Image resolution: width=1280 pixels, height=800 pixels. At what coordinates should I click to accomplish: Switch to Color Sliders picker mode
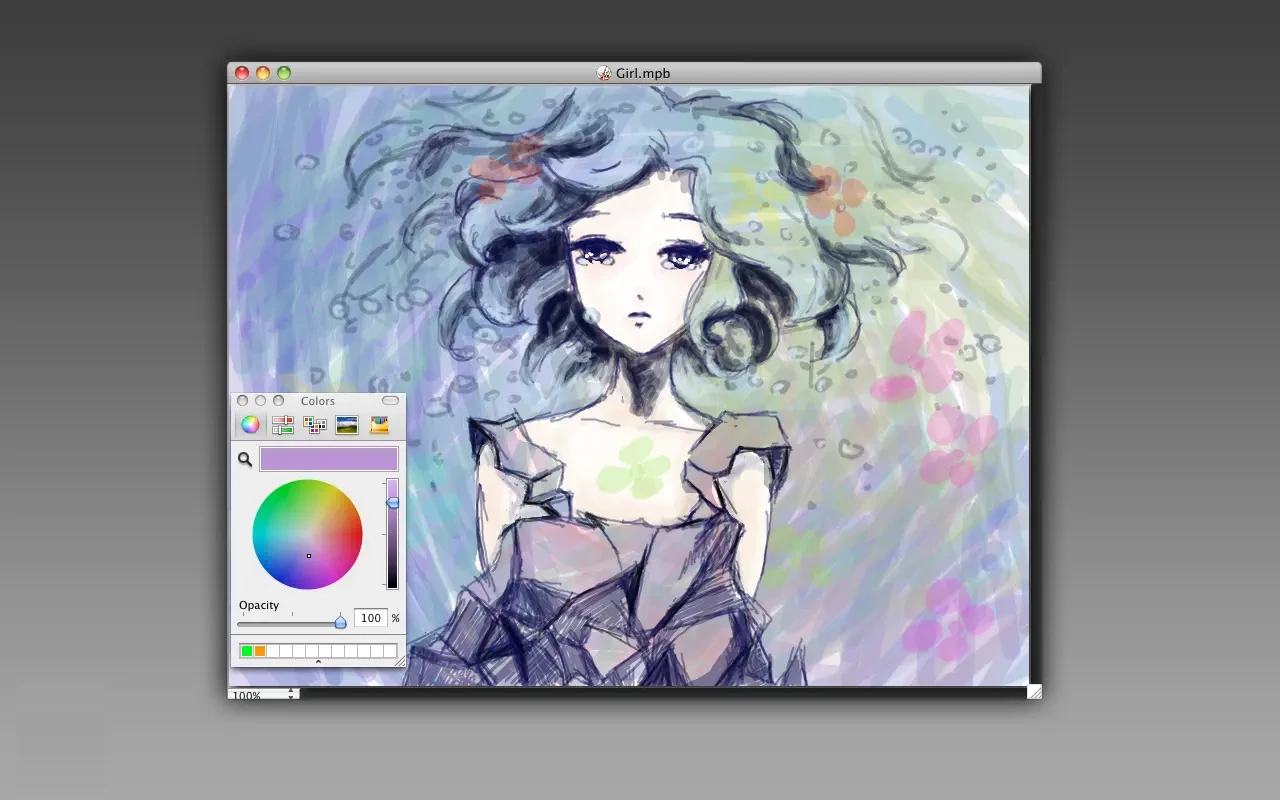coord(283,425)
